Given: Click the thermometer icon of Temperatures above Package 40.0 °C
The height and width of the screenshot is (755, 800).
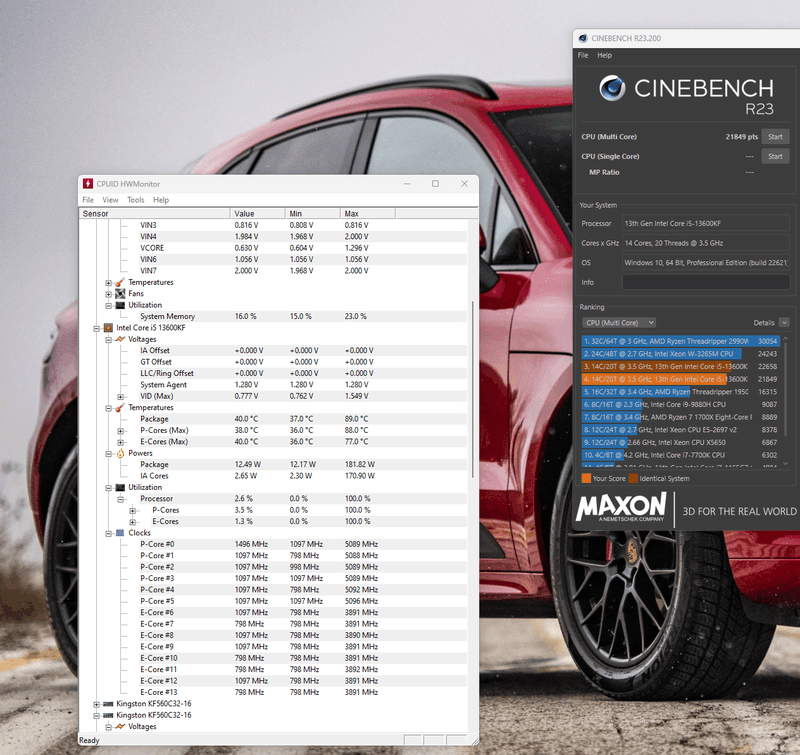Looking at the screenshot, I should coord(120,408).
